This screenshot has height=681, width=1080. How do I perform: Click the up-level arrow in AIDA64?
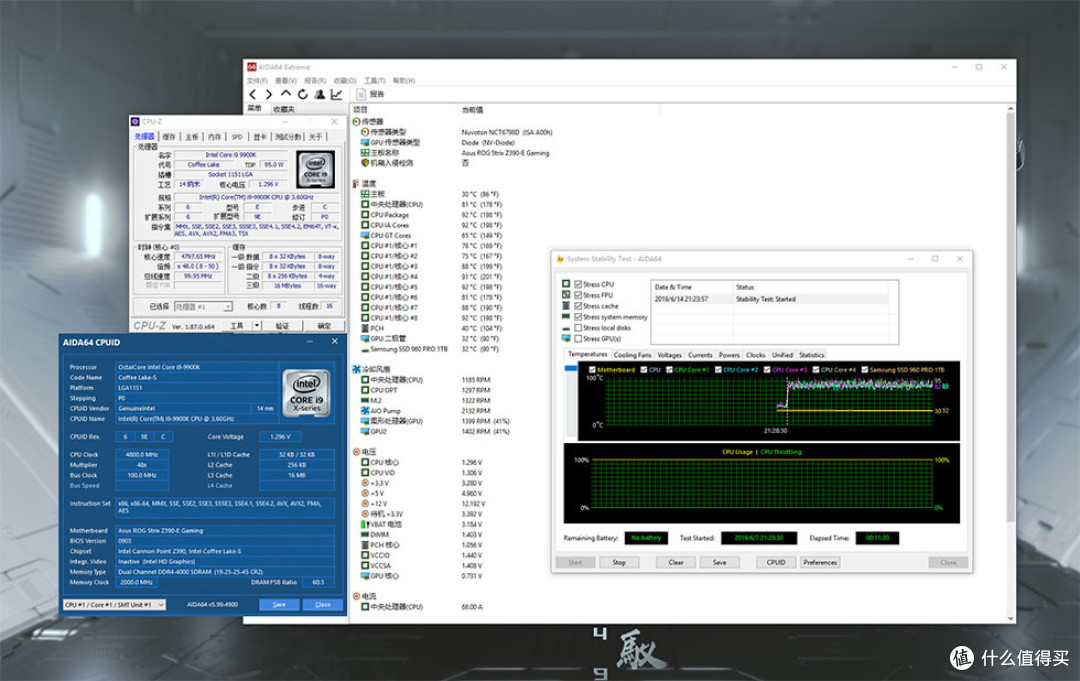286,94
